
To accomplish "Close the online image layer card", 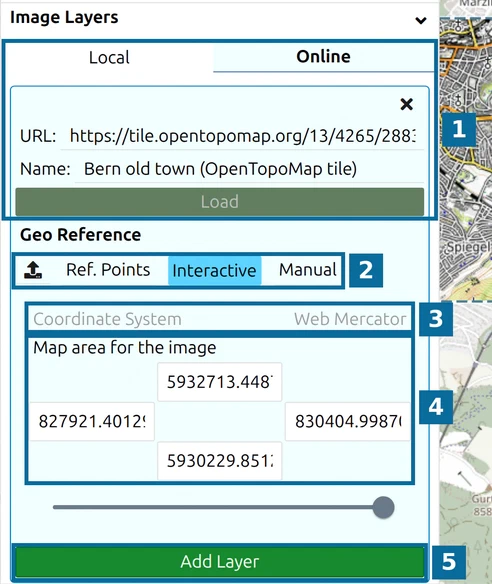I will (x=406, y=104).
